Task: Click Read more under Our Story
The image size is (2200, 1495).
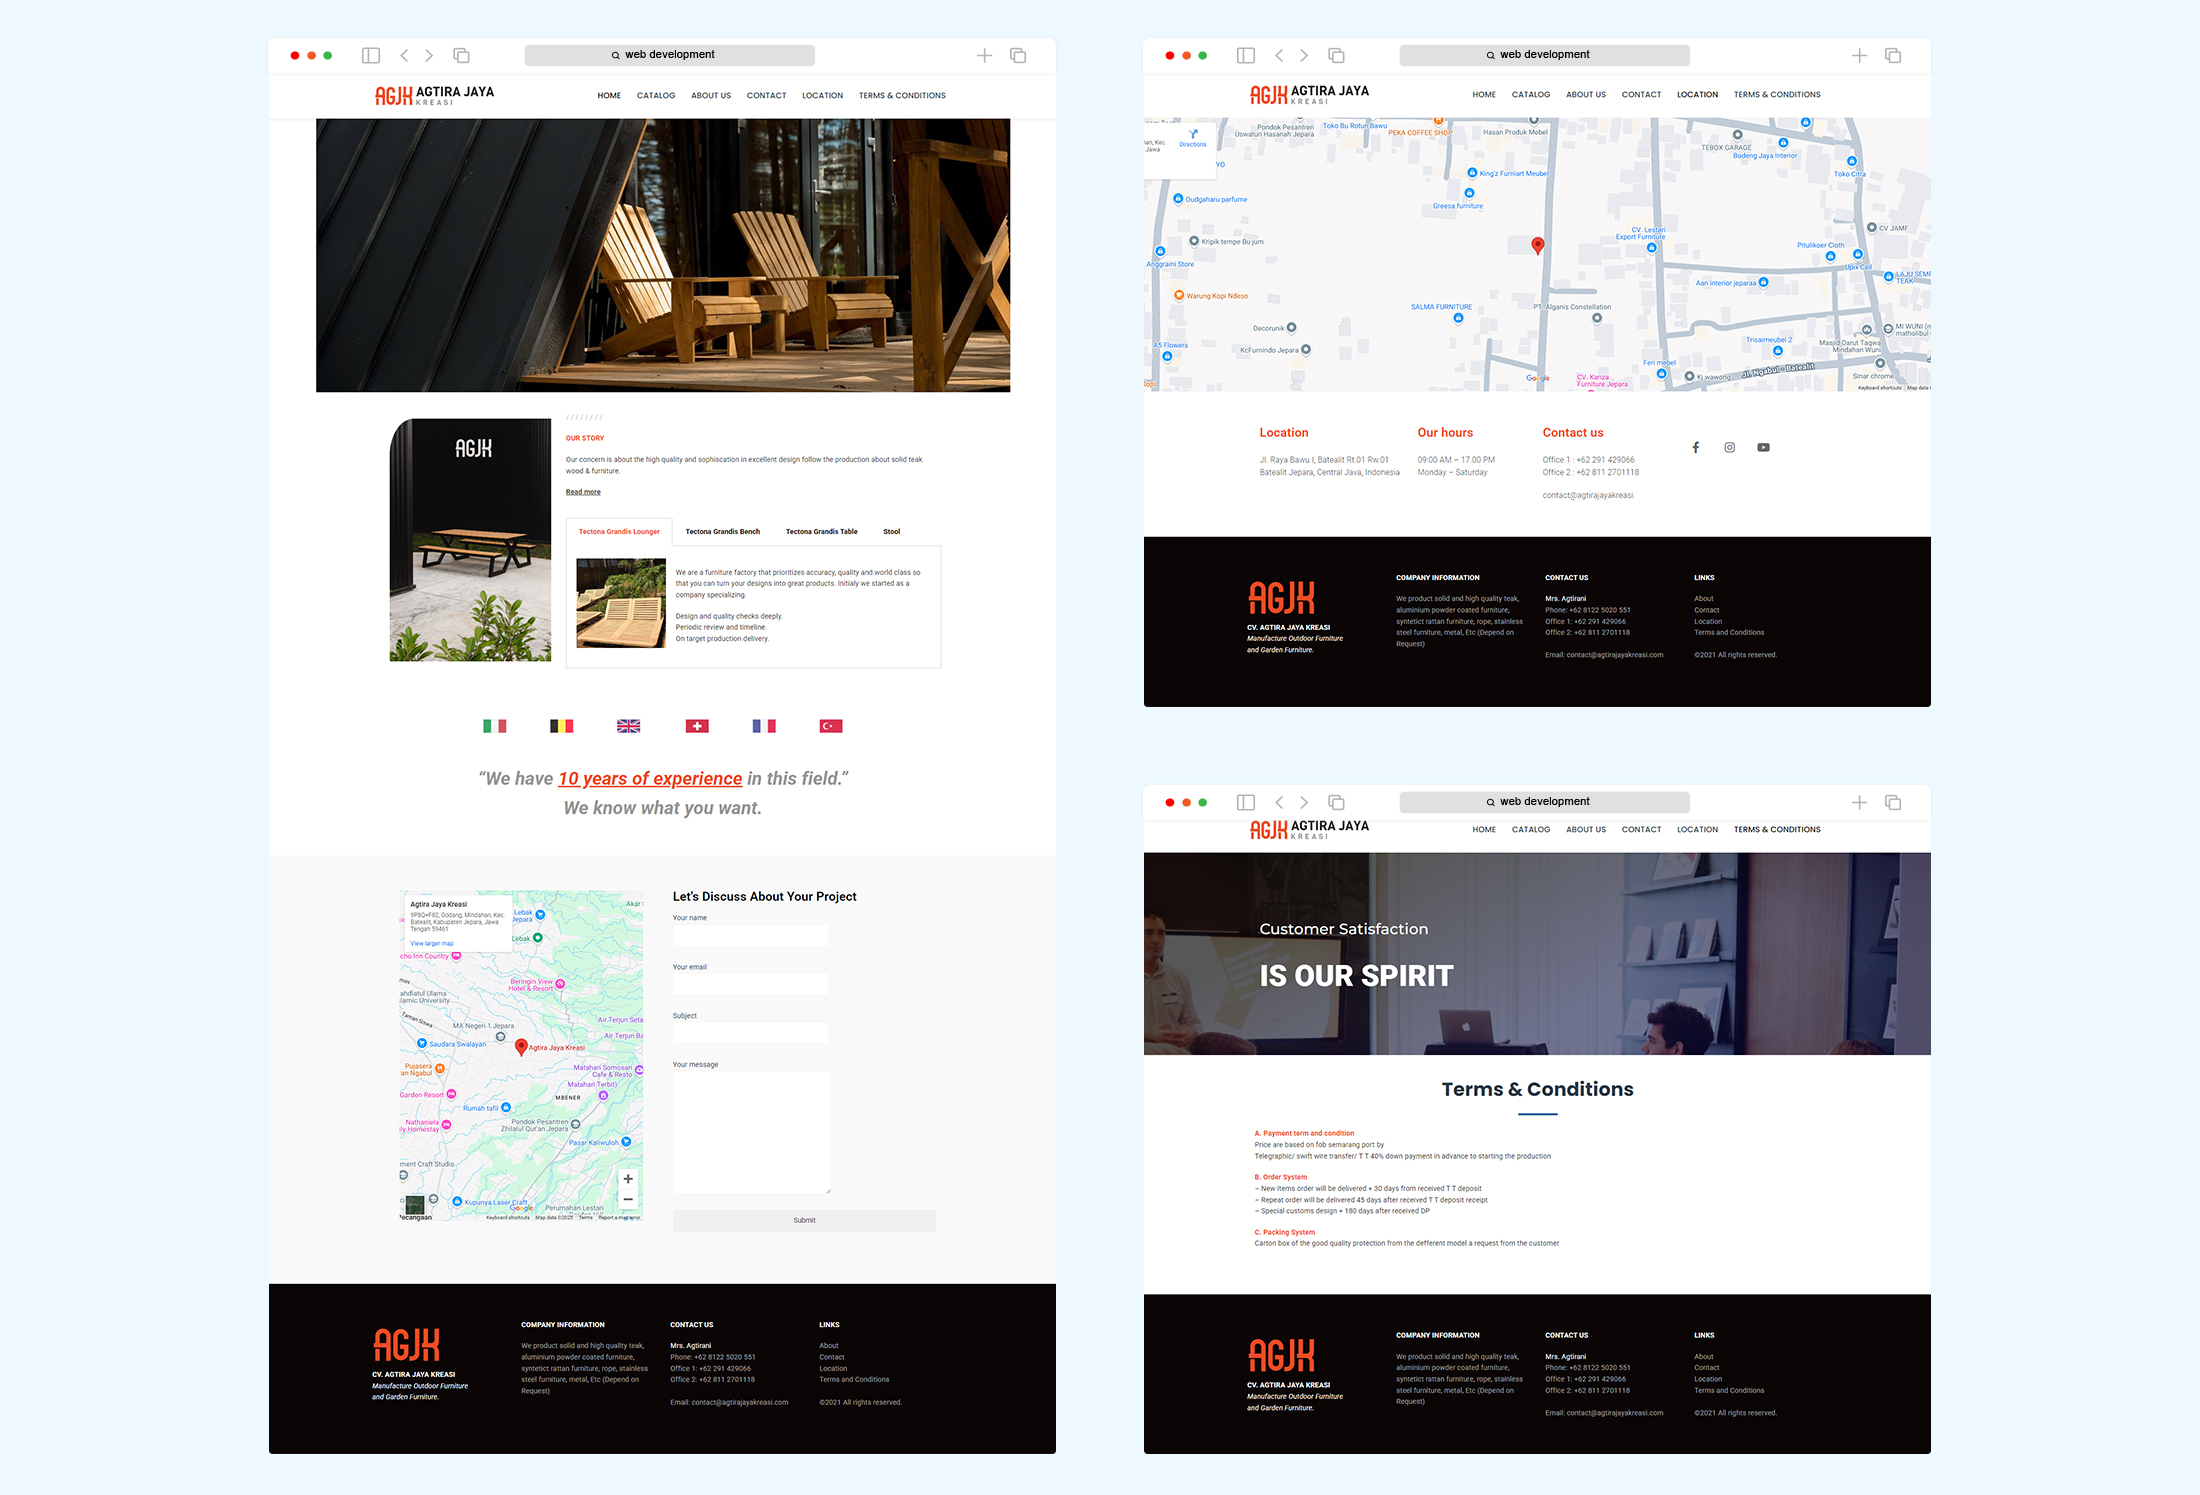Action: 582,491
